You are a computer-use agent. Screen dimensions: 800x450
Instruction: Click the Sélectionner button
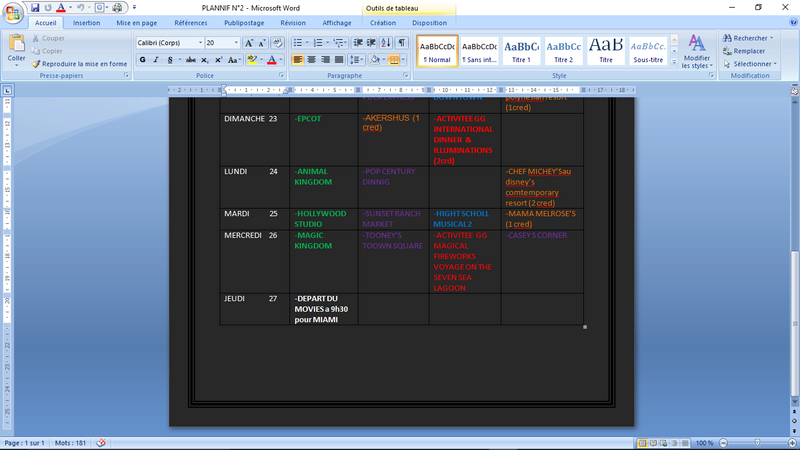pyautogui.click(x=750, y=64)
